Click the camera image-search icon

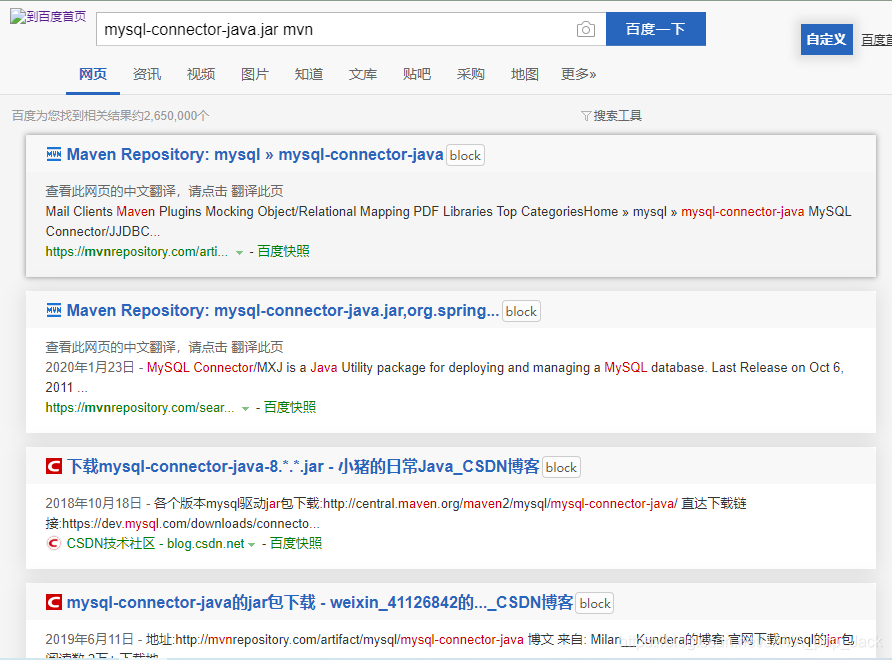pos(585,29)
